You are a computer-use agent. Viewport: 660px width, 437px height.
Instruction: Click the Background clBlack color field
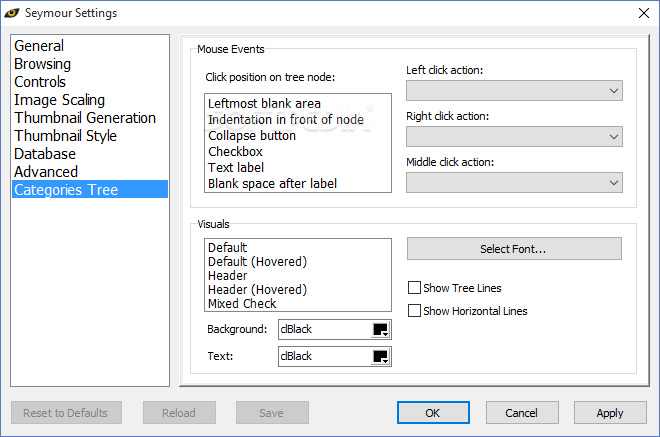335,329
